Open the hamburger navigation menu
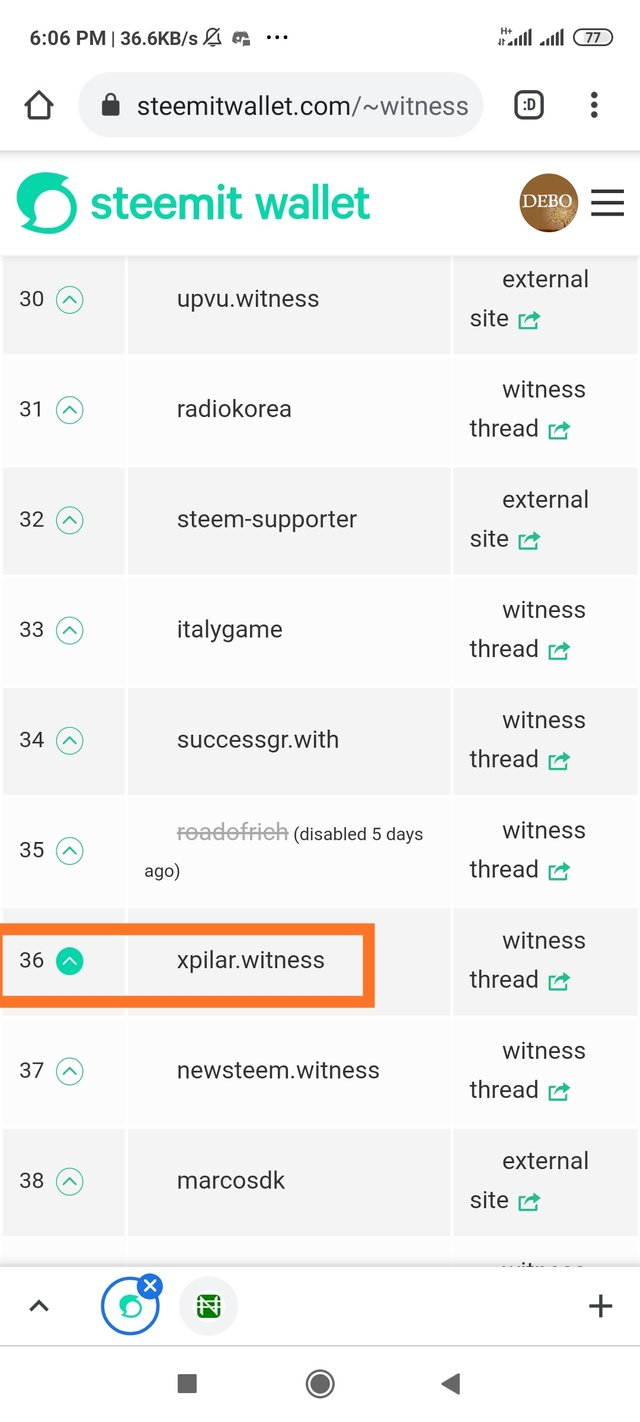640x1422 pixels. [x=607, y=203]
